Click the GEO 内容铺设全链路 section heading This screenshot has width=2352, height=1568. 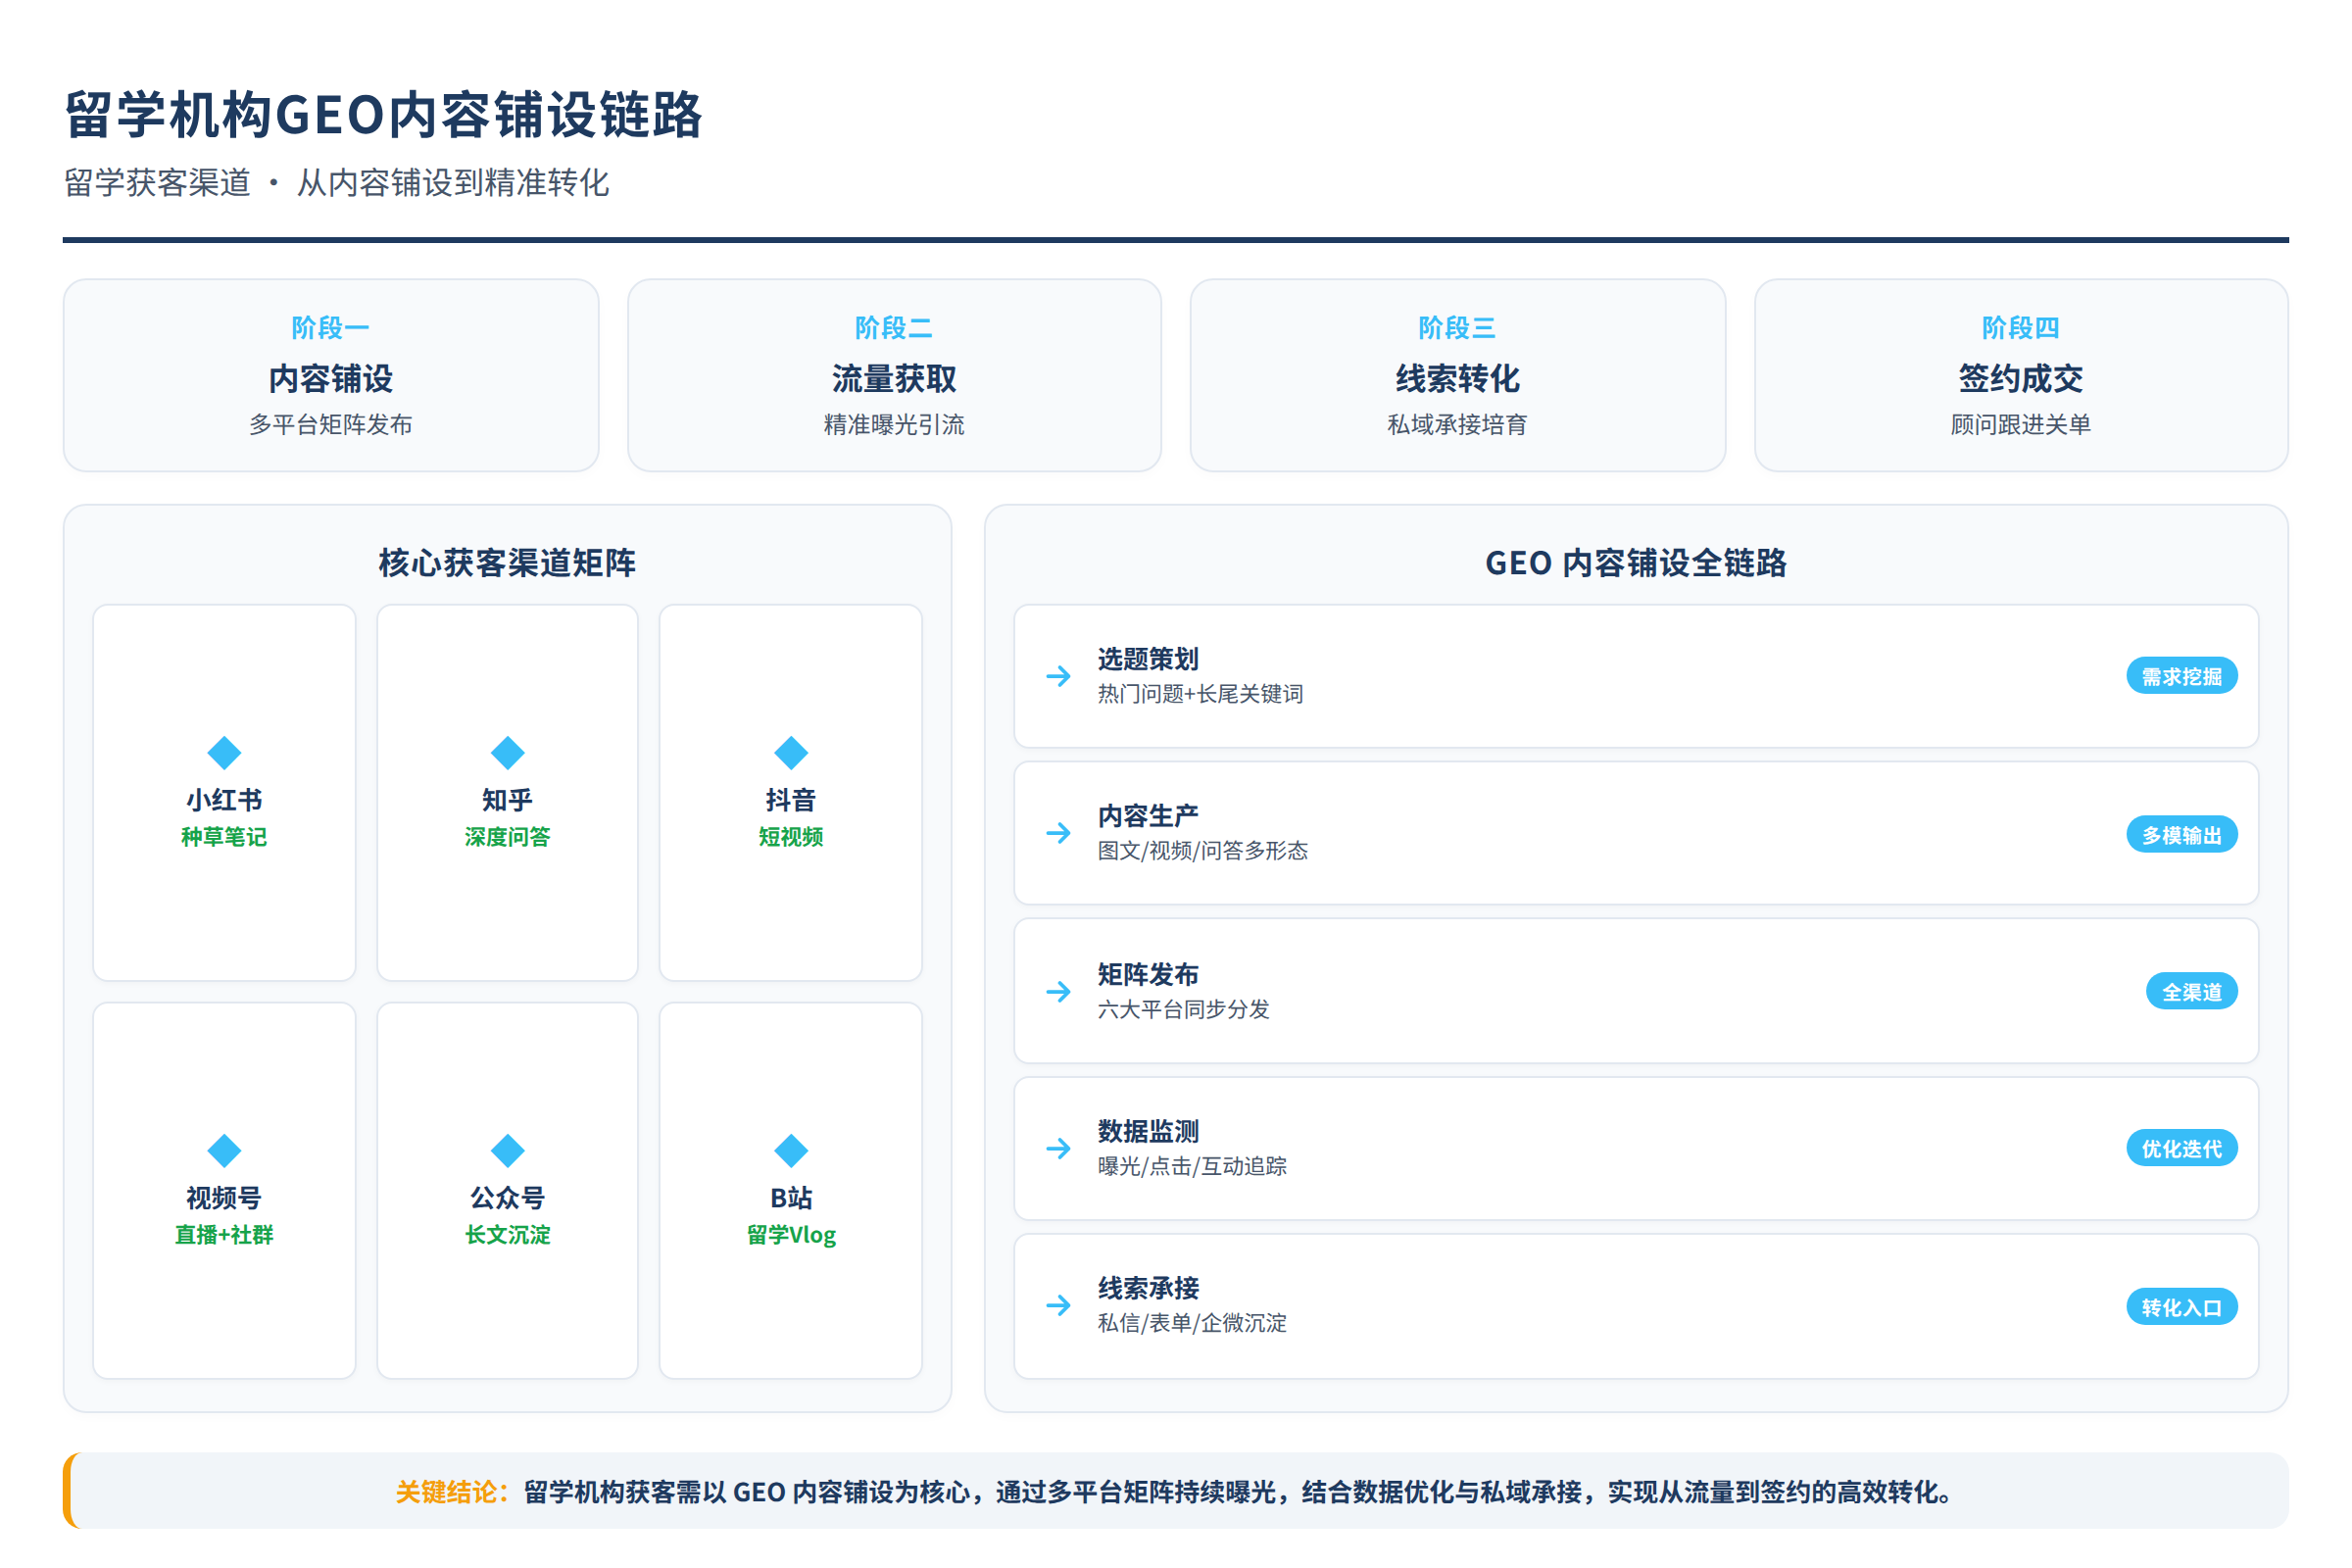[x=1636, y=563]
